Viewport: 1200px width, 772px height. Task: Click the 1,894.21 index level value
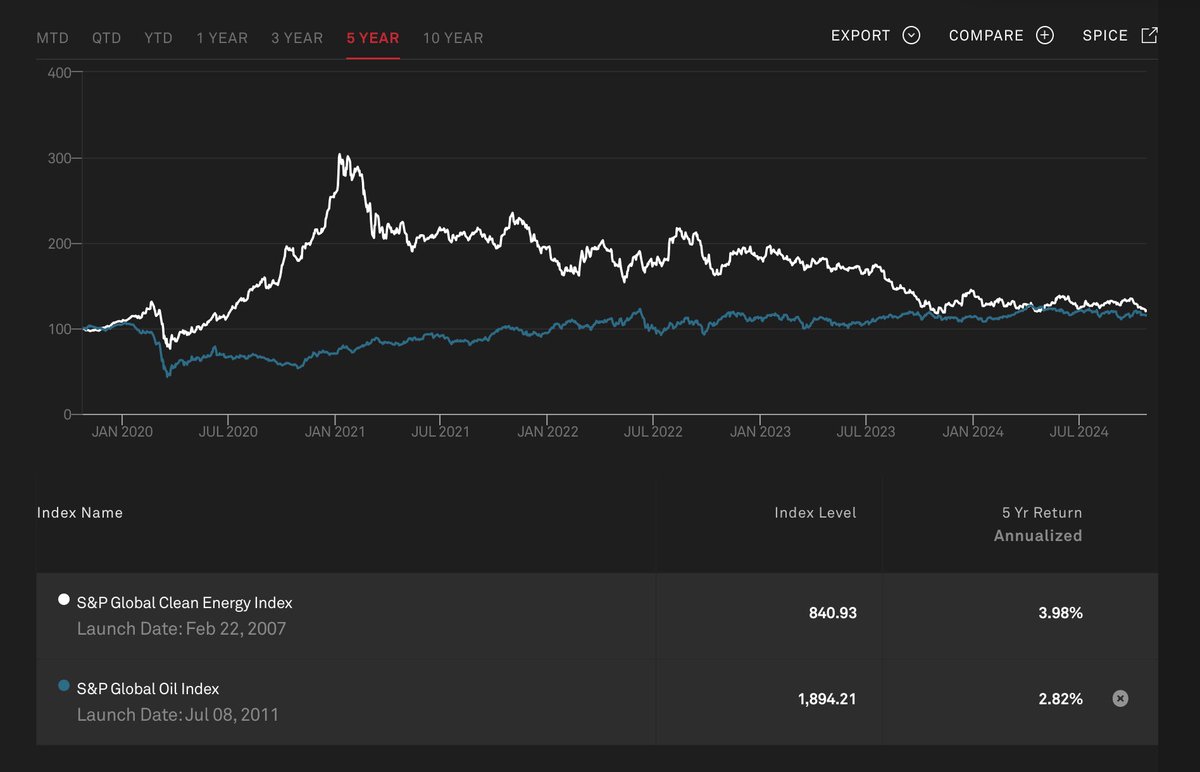(827, 699)
